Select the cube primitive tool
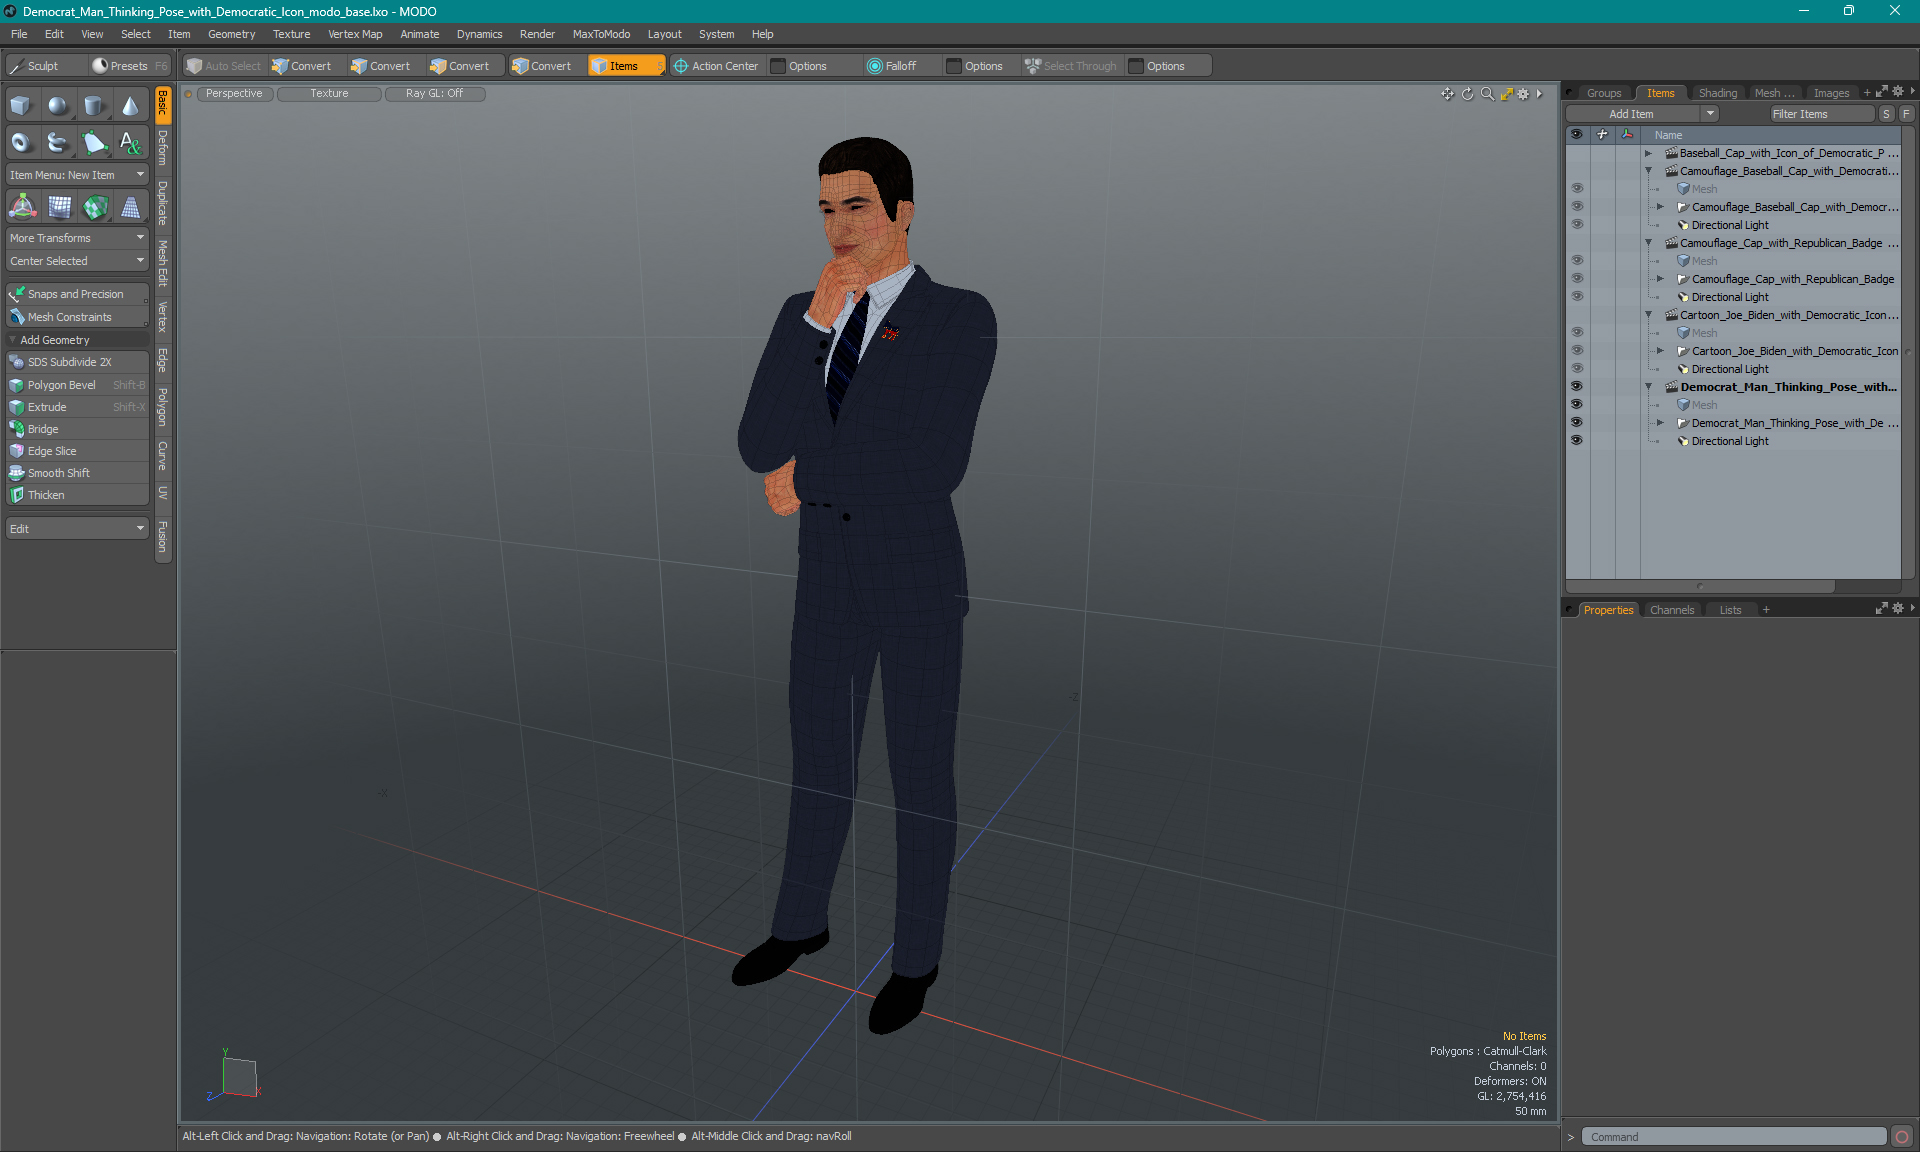Viewport: 1920px width, 1152px height. pyautogui.click(x=21, y=106)
